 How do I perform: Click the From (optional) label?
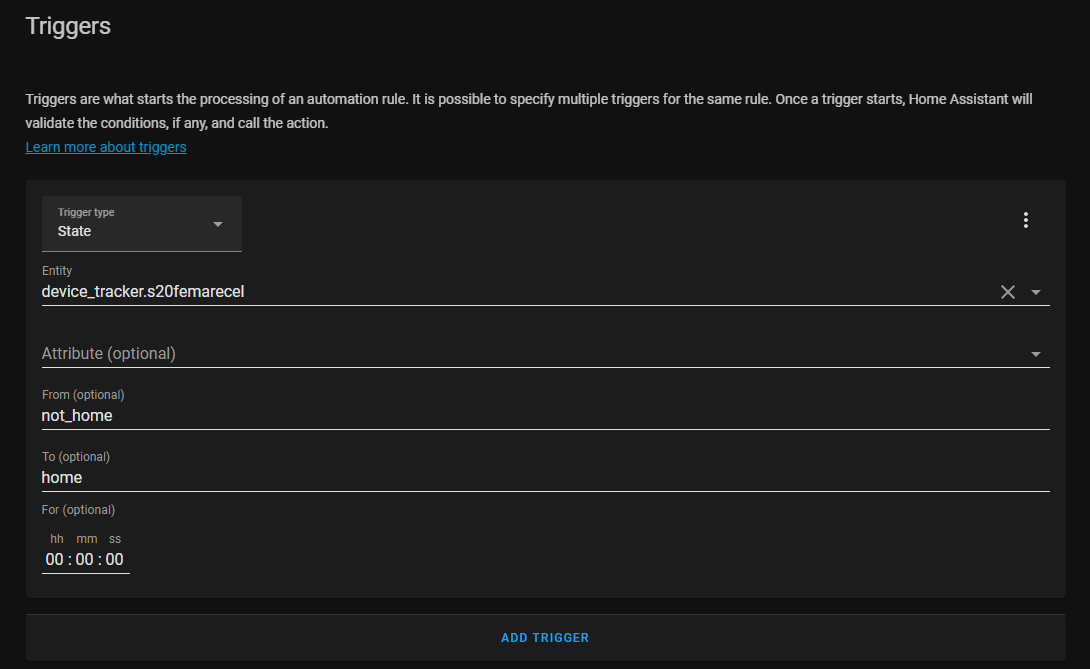point(83,395)
